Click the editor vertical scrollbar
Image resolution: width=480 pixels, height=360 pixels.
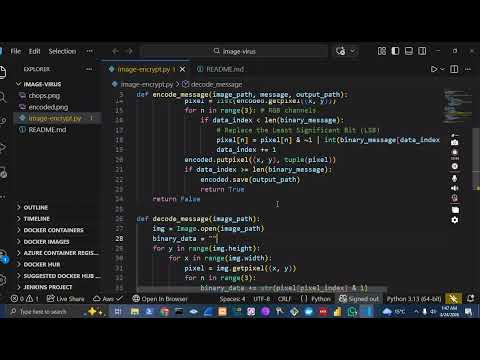[476, 159]
